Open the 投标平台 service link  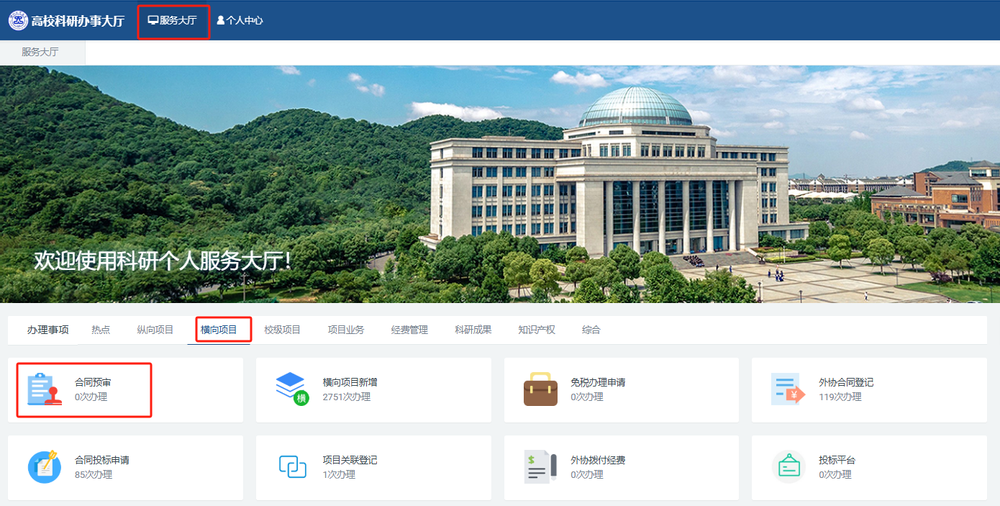click(837, 460)
